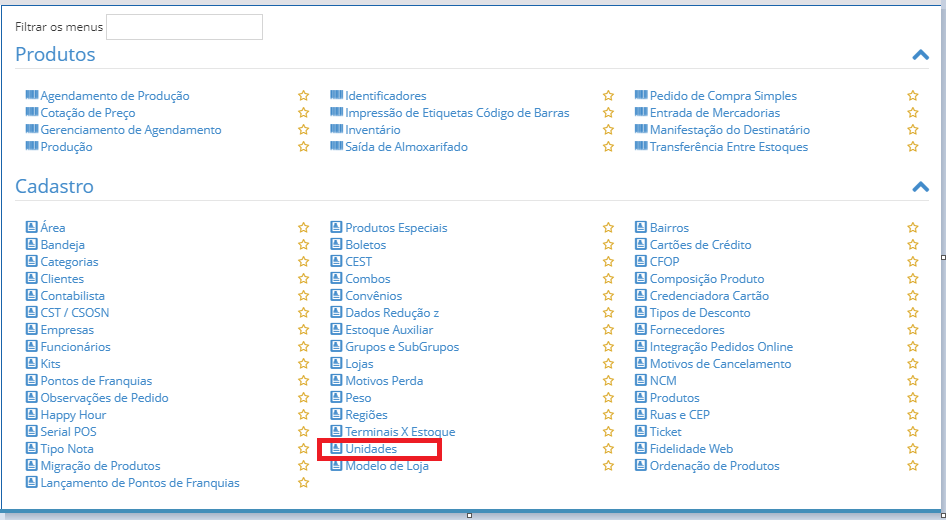The image size is (946, 520).
Task: Click the register icon next to Bairros
Action: click(x=641, y=227)
